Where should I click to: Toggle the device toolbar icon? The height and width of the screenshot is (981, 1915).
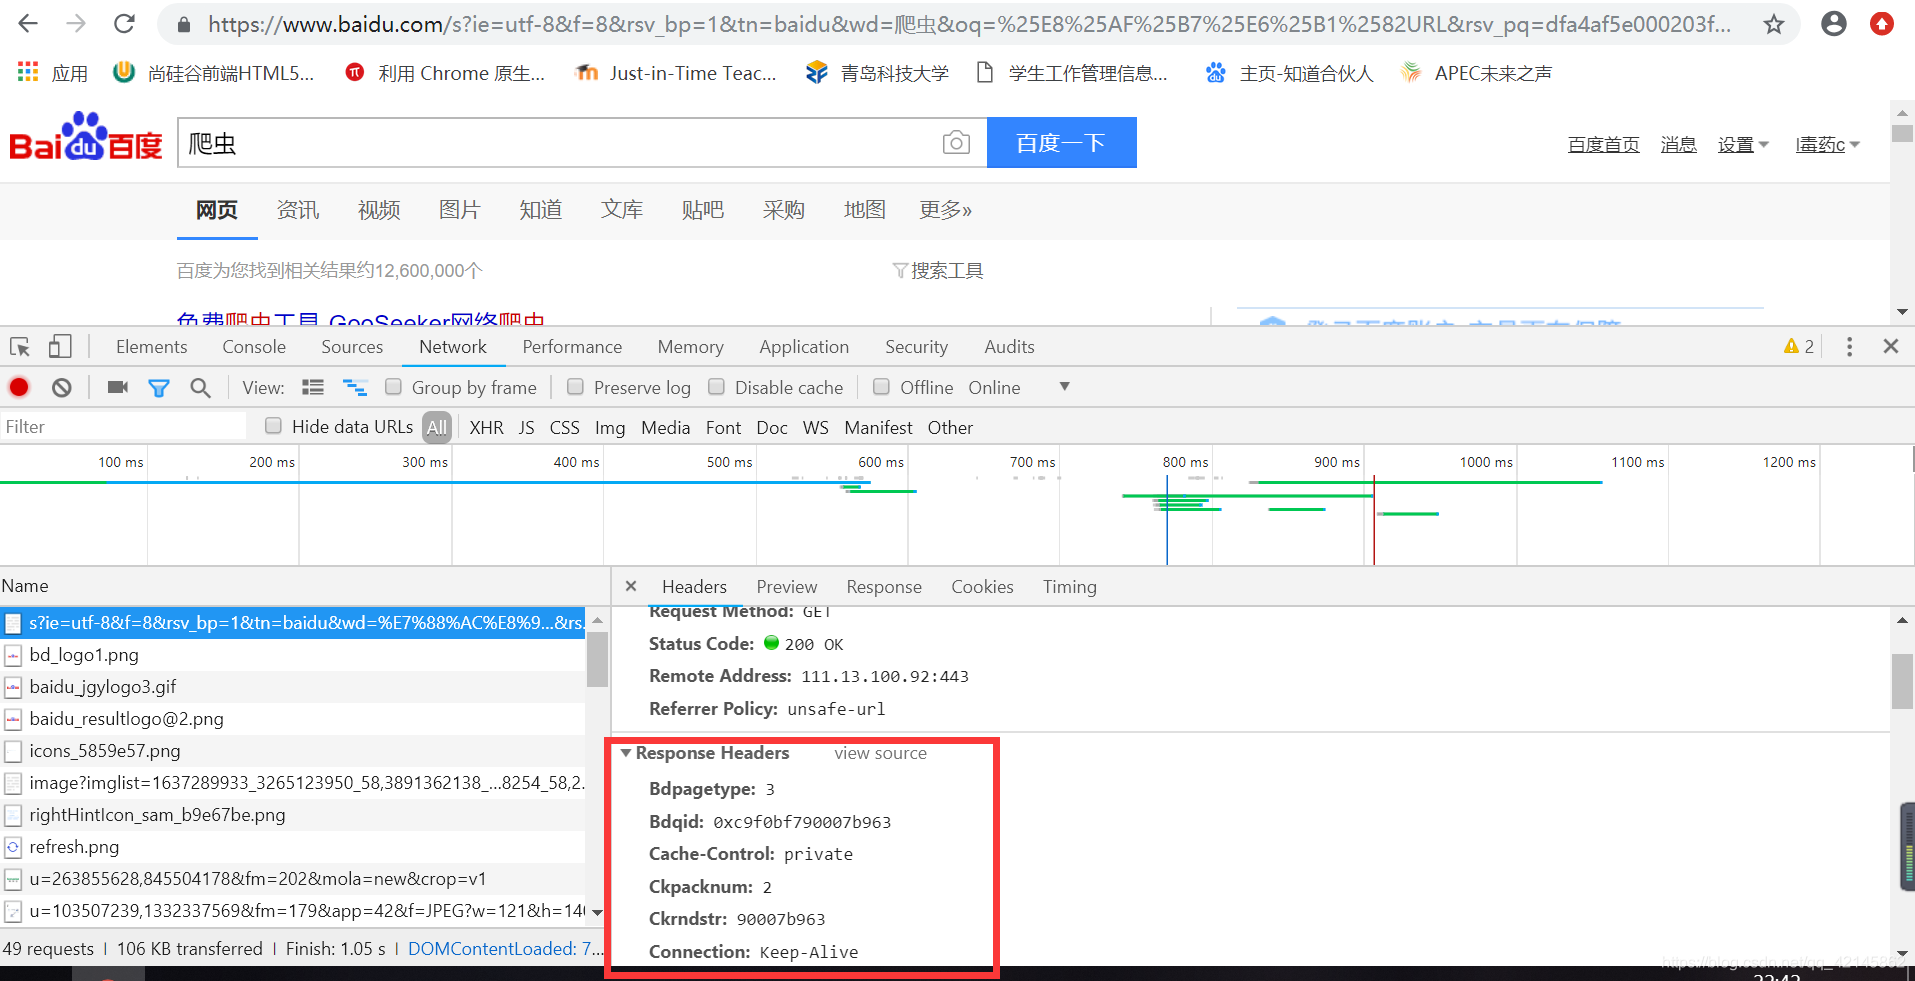60,347
